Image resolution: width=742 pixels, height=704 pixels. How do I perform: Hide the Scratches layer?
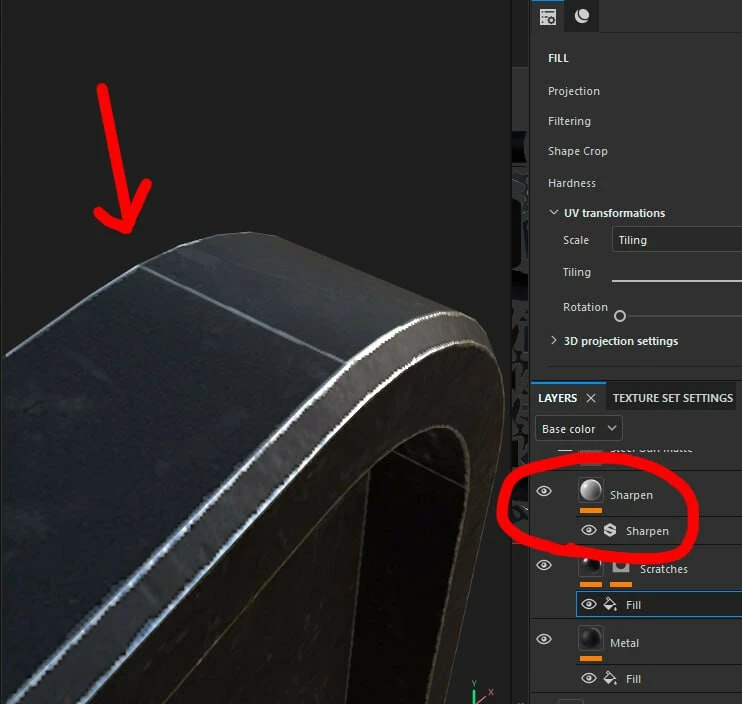tap(544, 565)
